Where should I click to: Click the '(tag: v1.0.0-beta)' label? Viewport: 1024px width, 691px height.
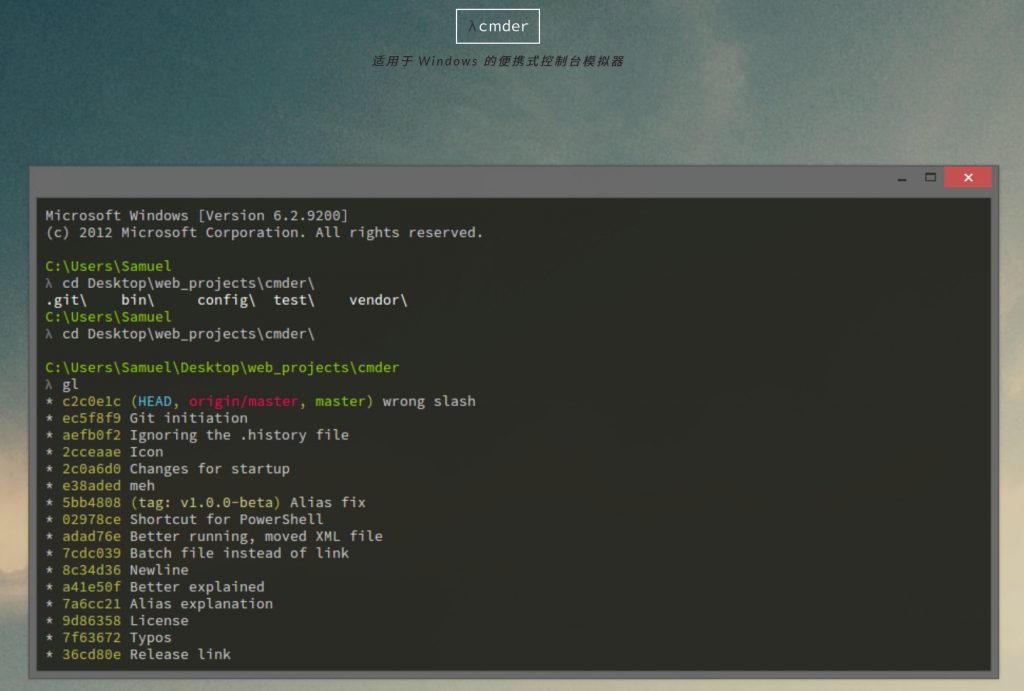click(205, 502)
